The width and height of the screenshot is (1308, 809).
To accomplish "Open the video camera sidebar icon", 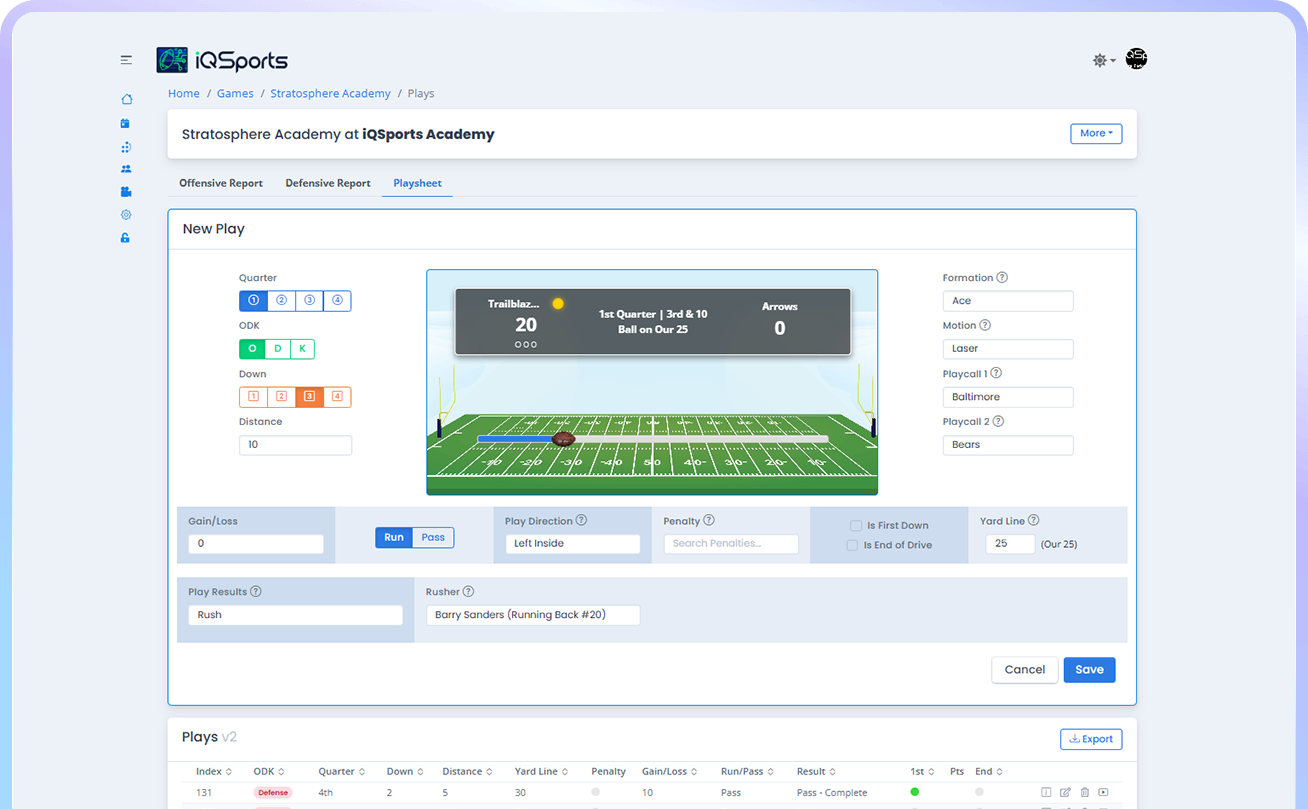I will (126, 192).
